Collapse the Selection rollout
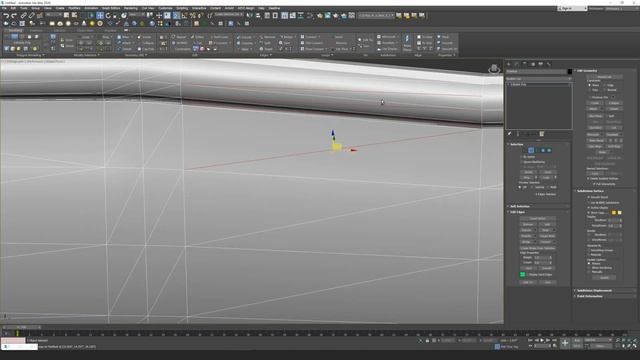 click(x=516, y=144)
